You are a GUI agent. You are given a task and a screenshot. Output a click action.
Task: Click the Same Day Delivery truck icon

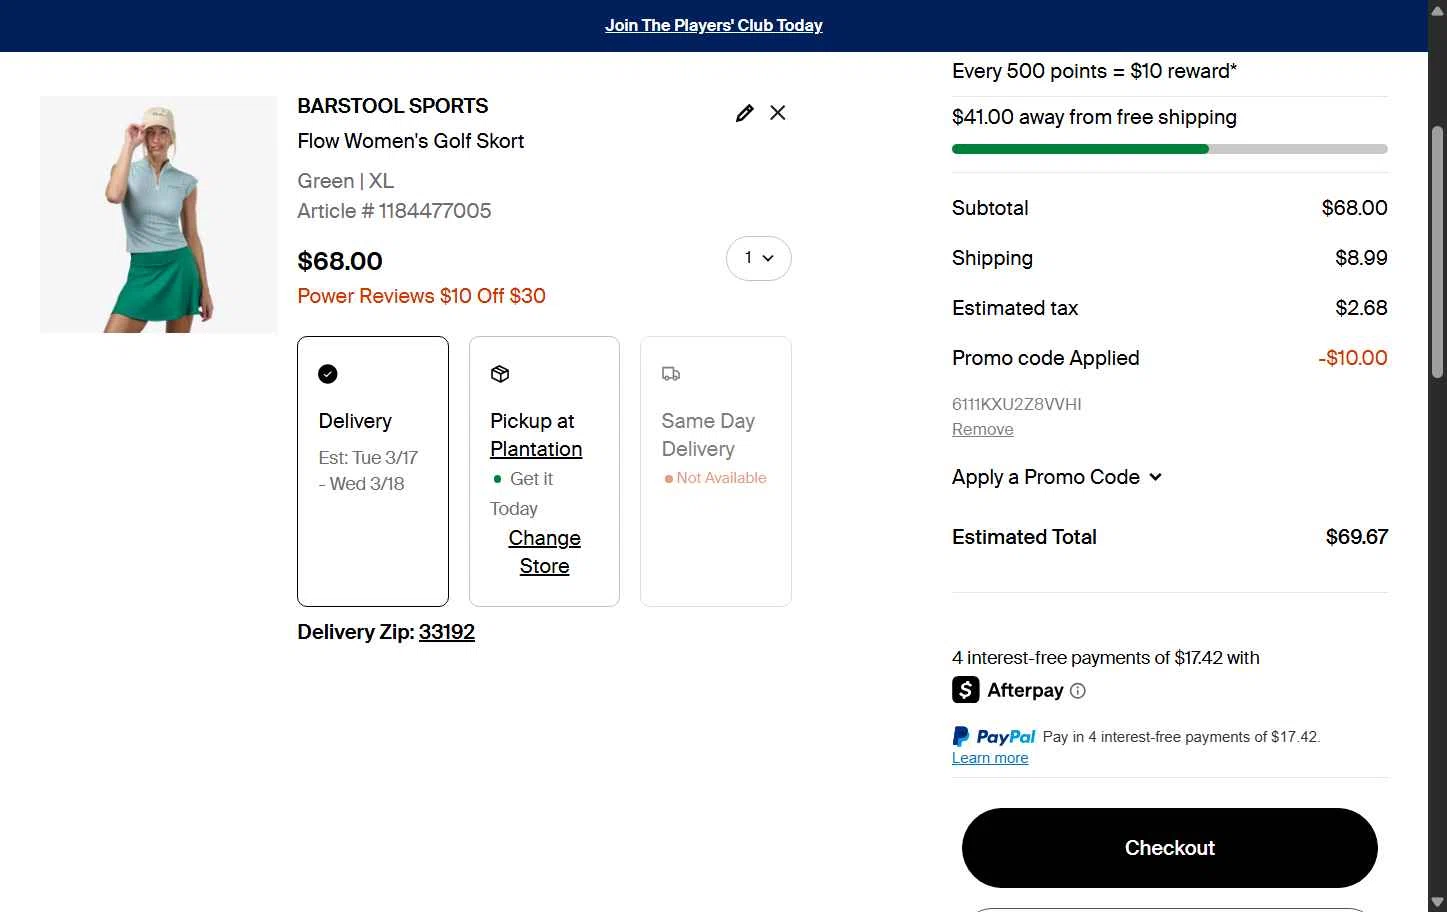click(x=671, y=374)
